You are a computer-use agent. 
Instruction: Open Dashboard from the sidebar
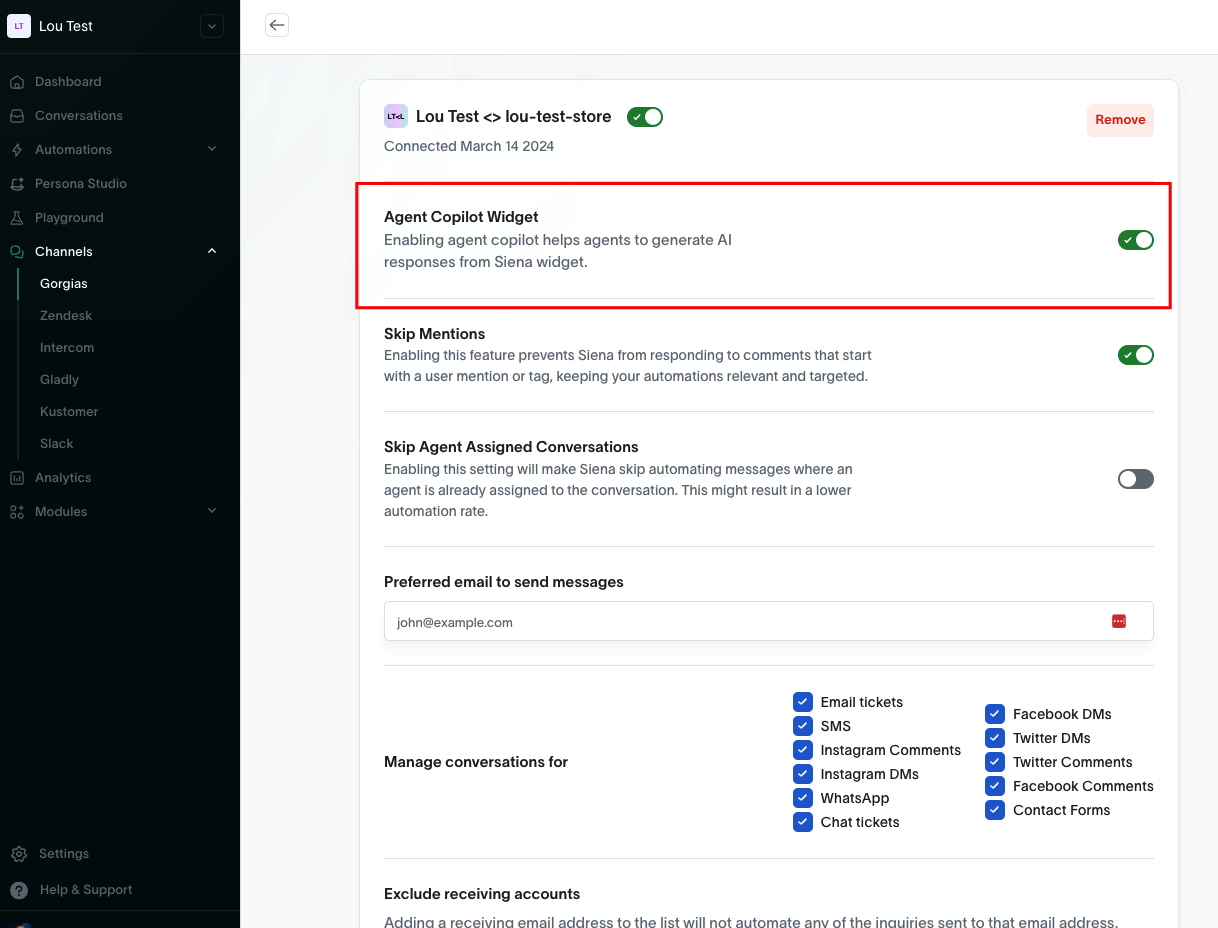click(68, 82)
